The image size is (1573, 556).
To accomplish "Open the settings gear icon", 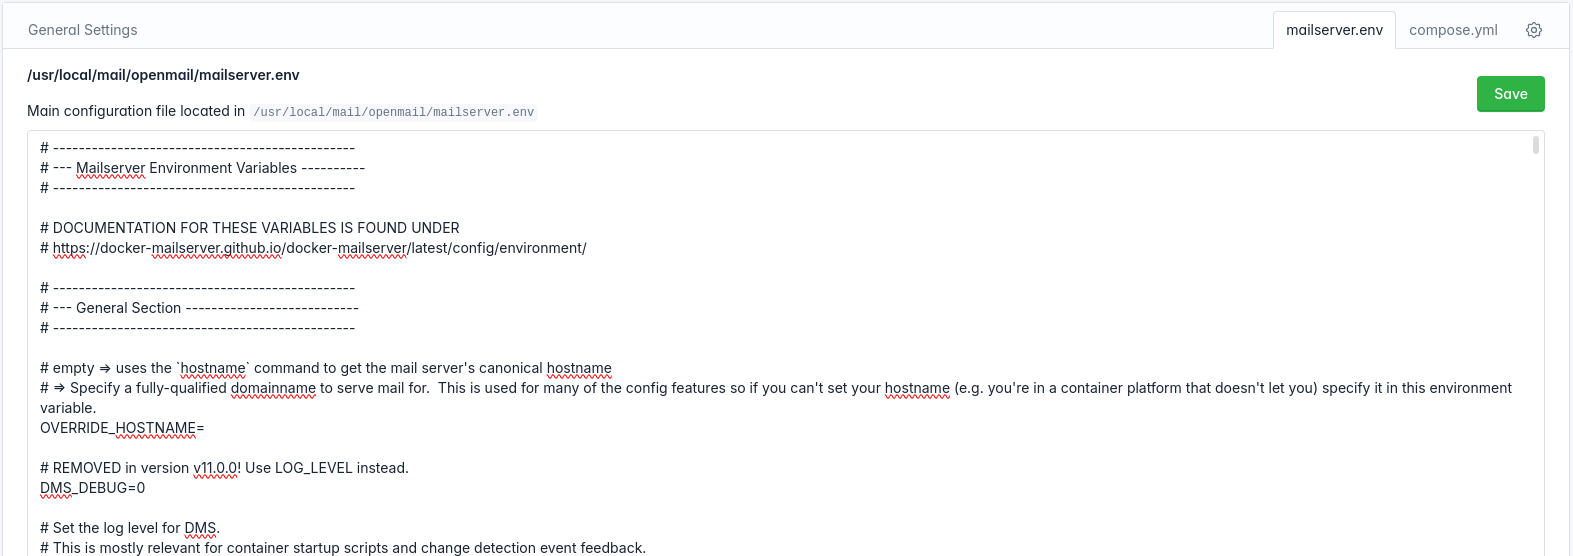I will [1533, 30].
